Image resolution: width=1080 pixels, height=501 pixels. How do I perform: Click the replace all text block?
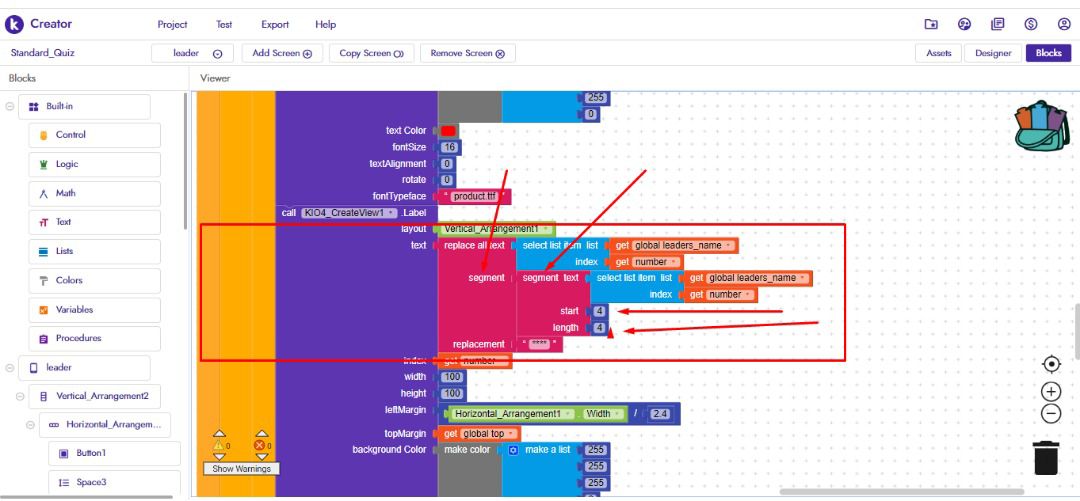477,246
